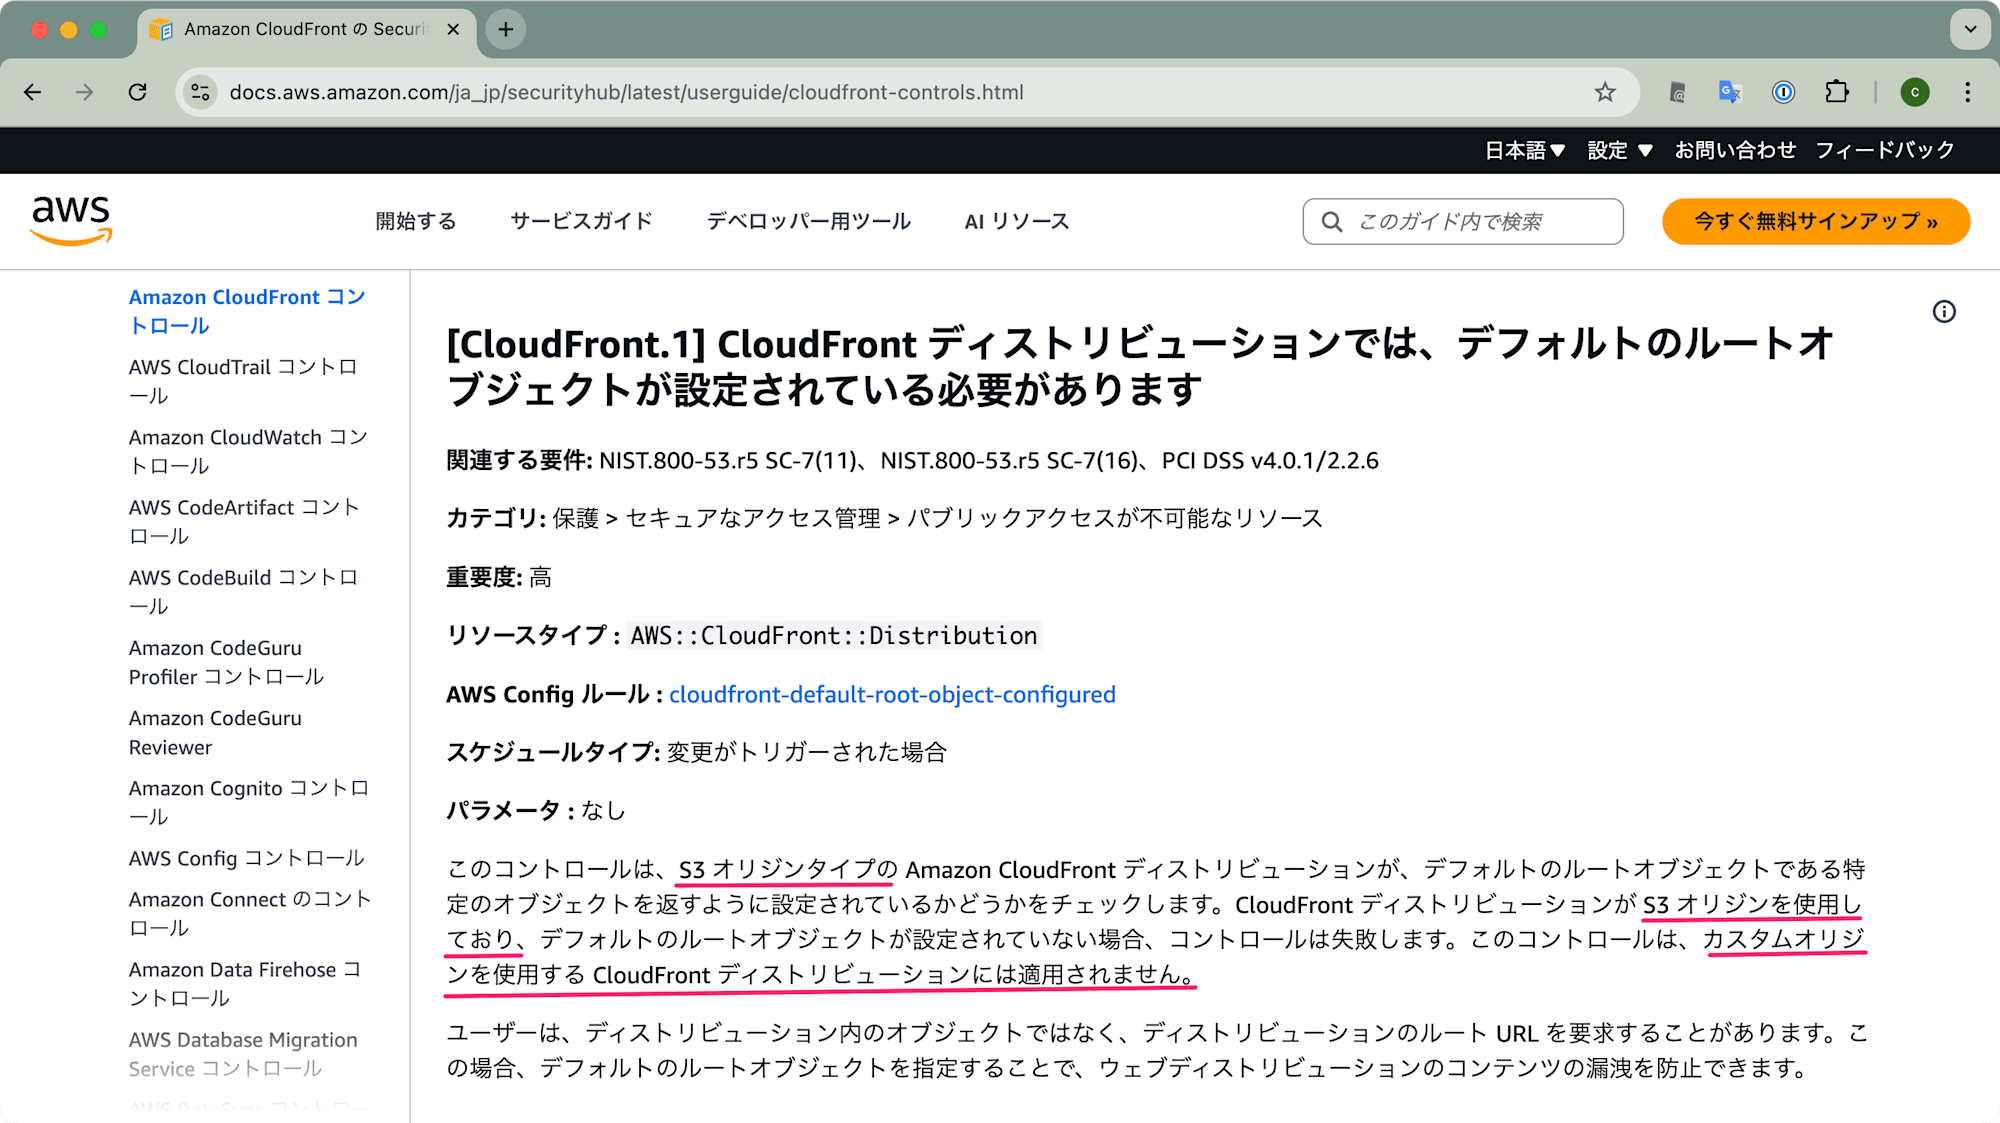Open a new browser tab
This screenshot has height=1123, width=2000.
coord(506,29)
